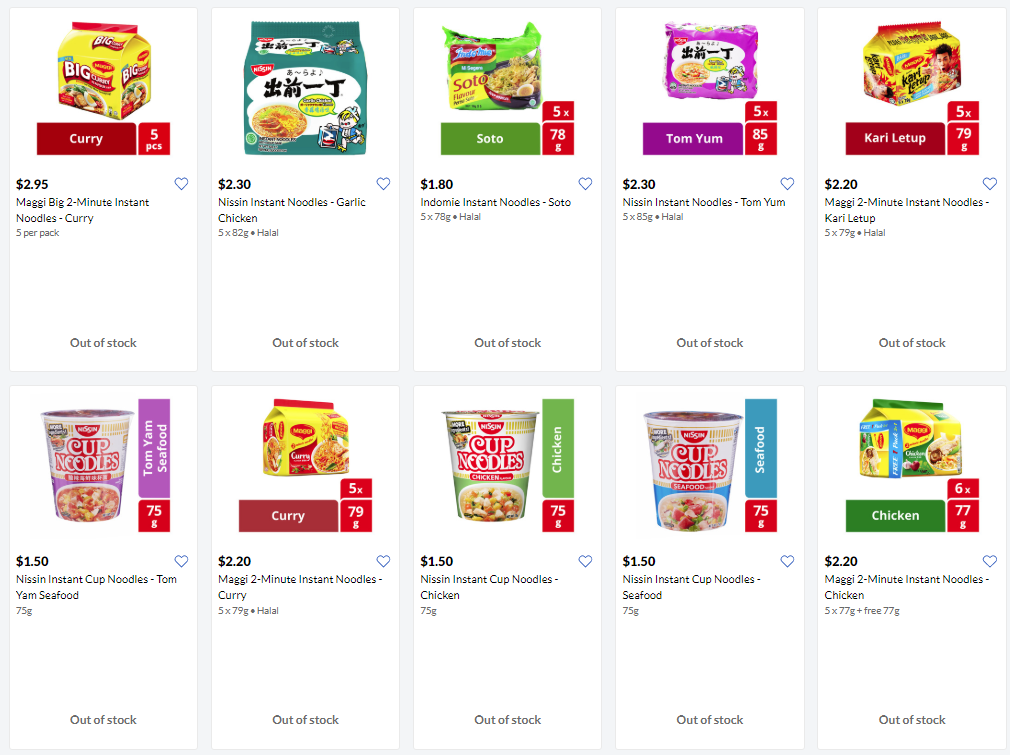Open Nissin Instant Noodles Tom Yum title
Screen dimensions: 1010x755
703,202
